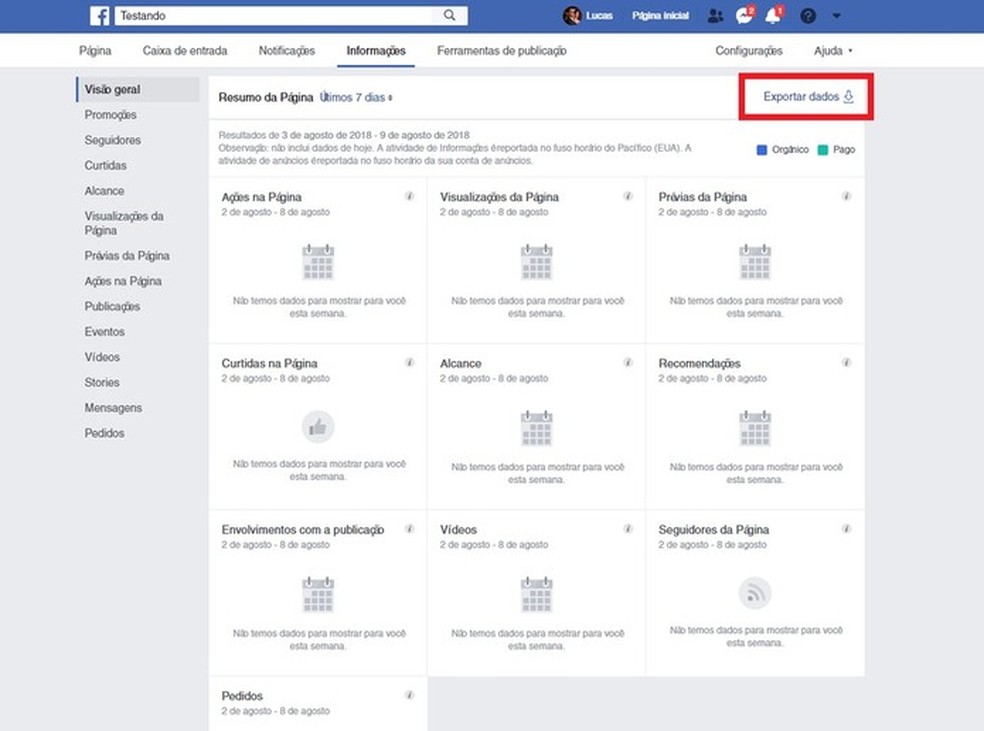Viewport: 984px width, 731px height.
Task: Click calendar icon in Alcance card
Action: pos(537,428)
